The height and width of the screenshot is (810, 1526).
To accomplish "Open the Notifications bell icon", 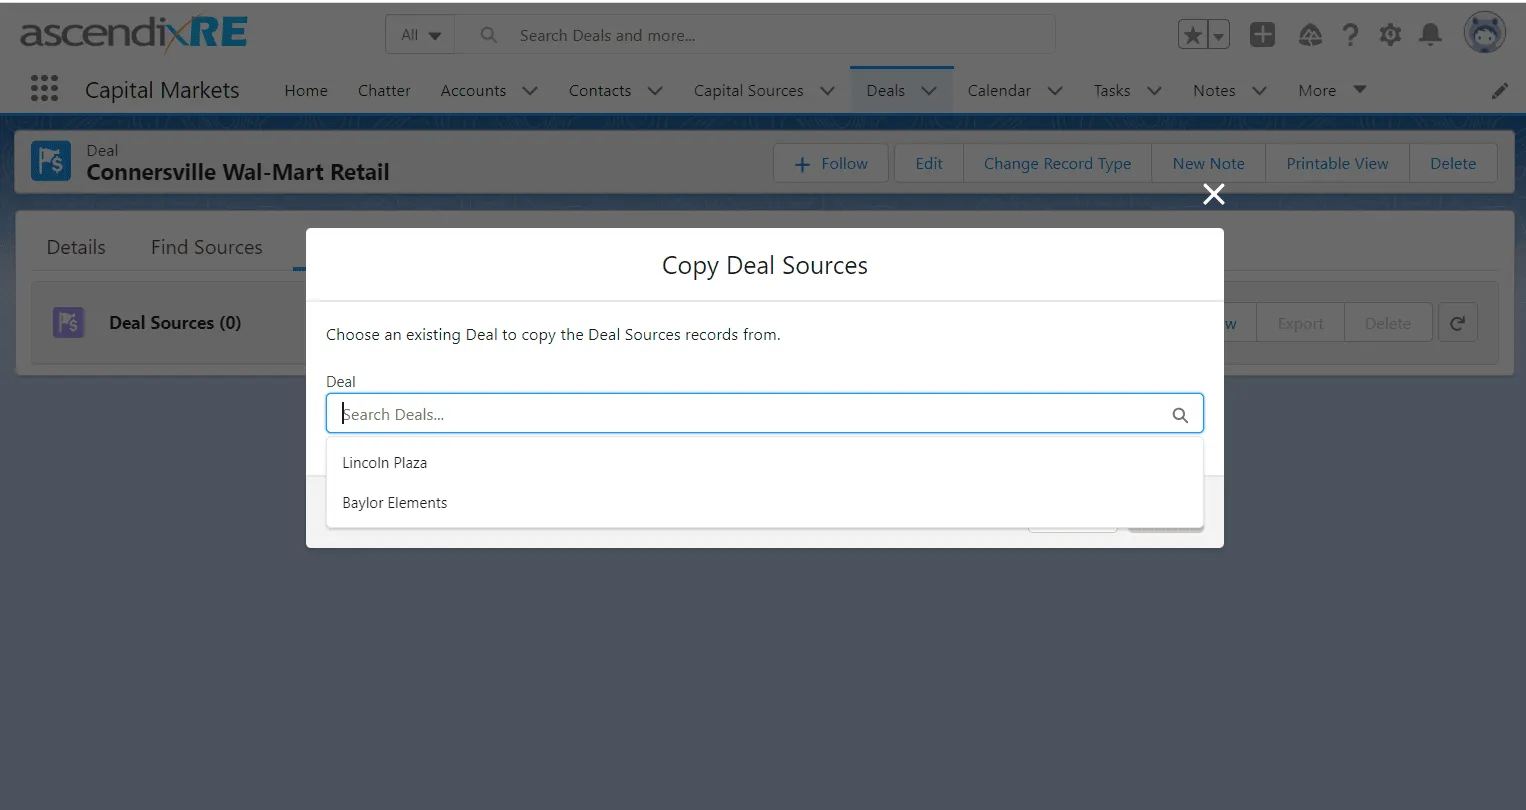I will [1431, 35].
